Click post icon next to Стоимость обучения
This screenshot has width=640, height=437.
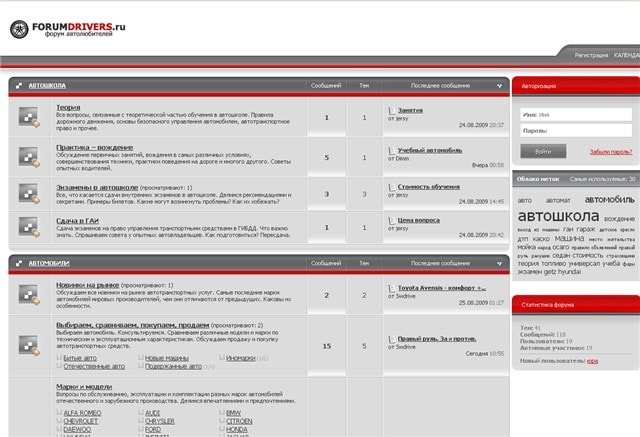point(391,187)
